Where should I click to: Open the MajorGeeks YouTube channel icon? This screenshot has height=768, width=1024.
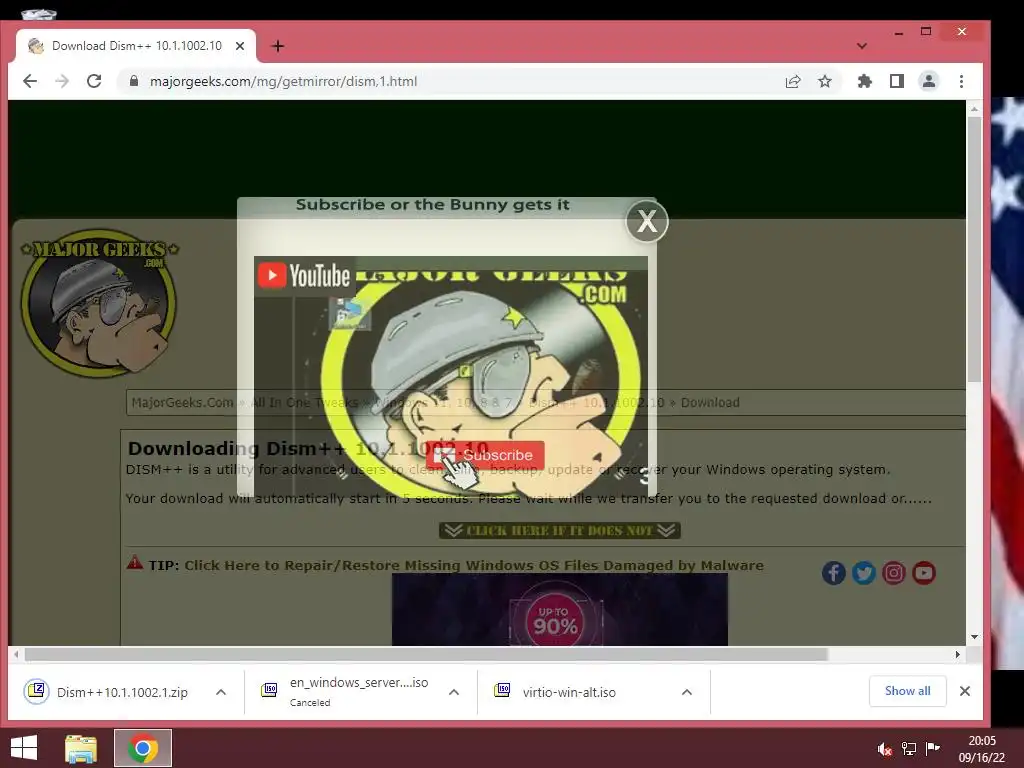click(923, 573)
